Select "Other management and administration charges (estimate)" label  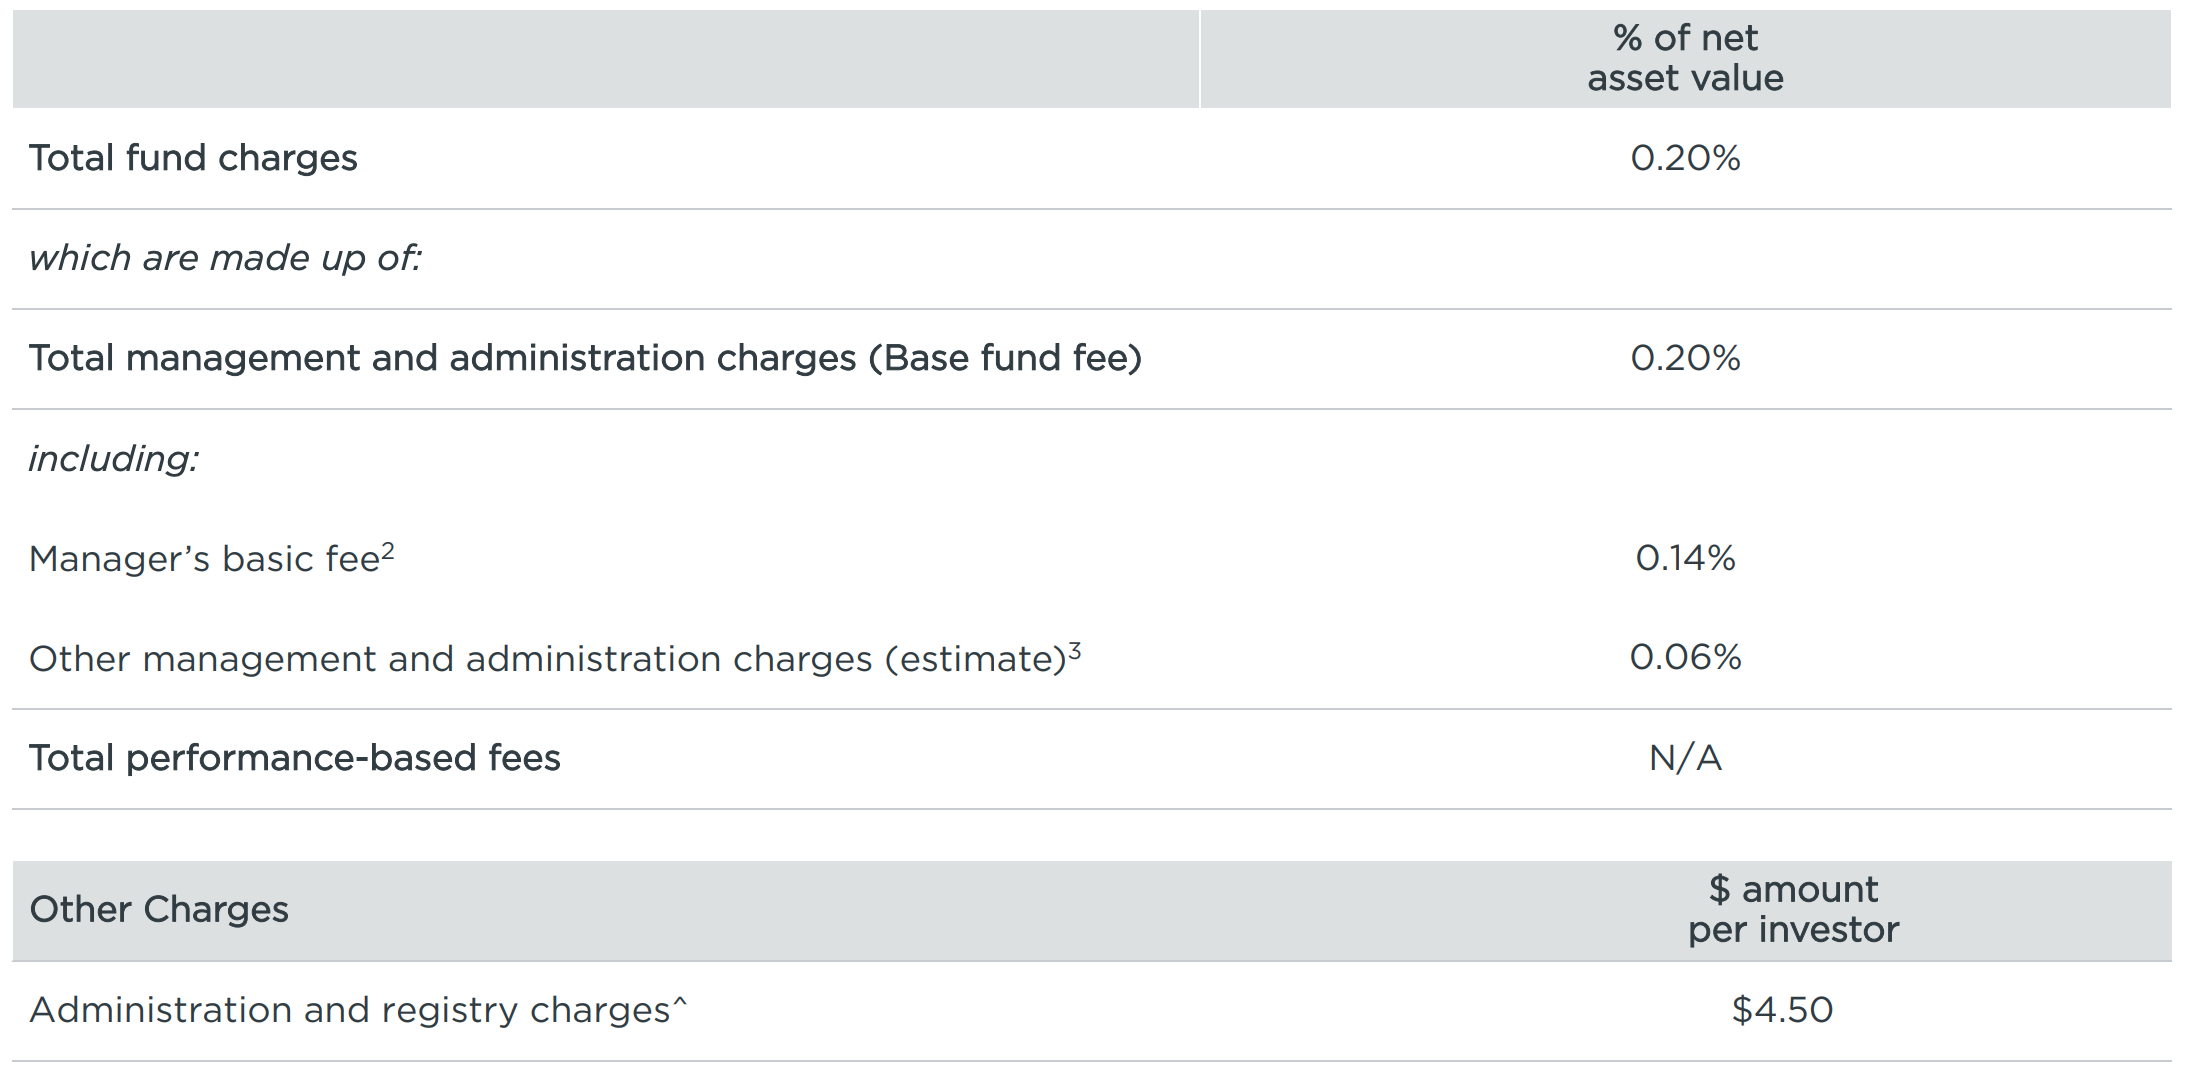tap(547, 659)
